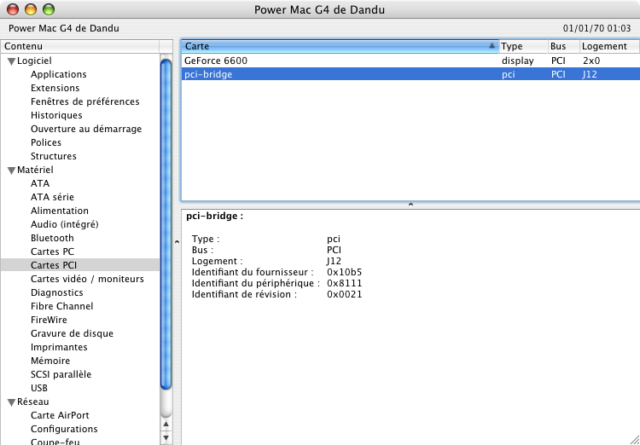The width and height of the screenshot is (640, 445).
Task: Collapse the Réseau section triangle
Action: (11, 402)
